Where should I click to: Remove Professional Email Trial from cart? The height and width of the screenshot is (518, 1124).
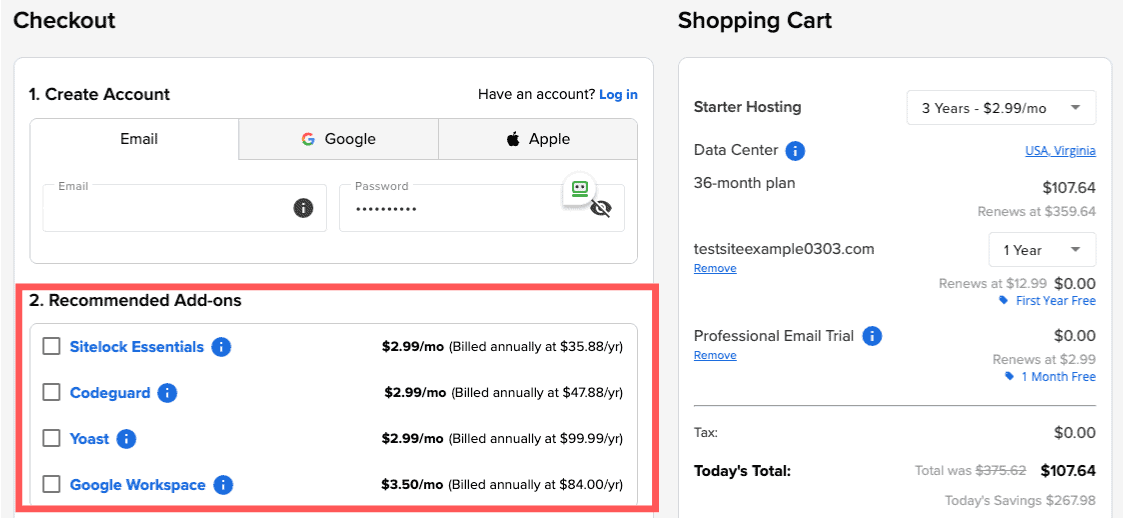[715, 356]
